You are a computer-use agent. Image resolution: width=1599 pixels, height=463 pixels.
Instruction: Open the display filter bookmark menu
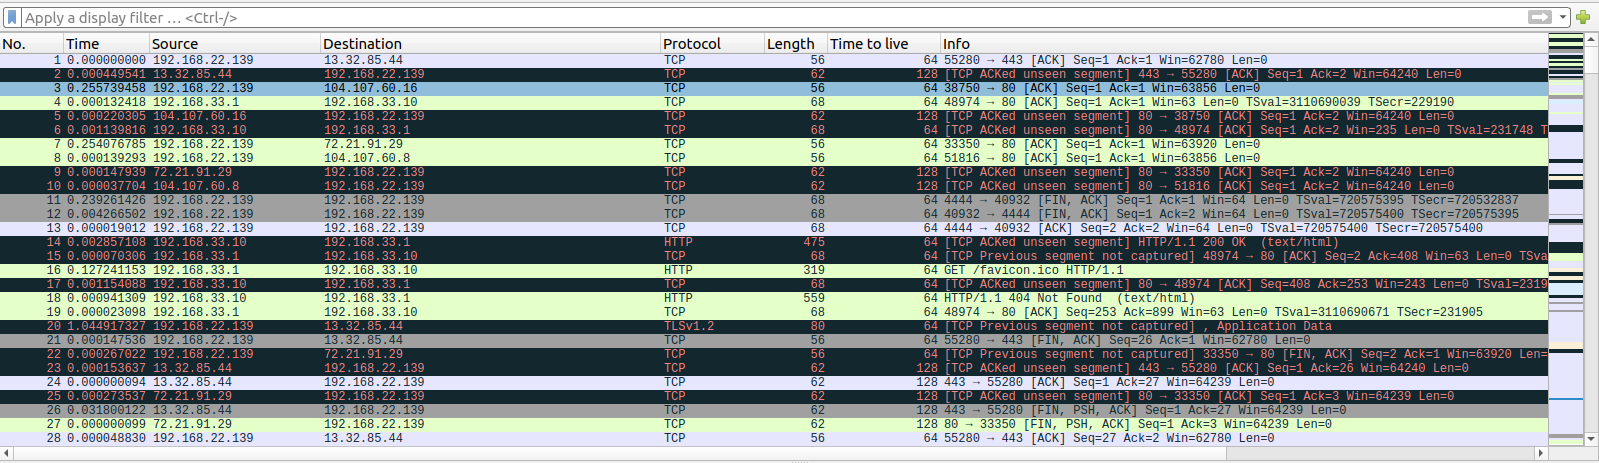(x=12, y=17)
